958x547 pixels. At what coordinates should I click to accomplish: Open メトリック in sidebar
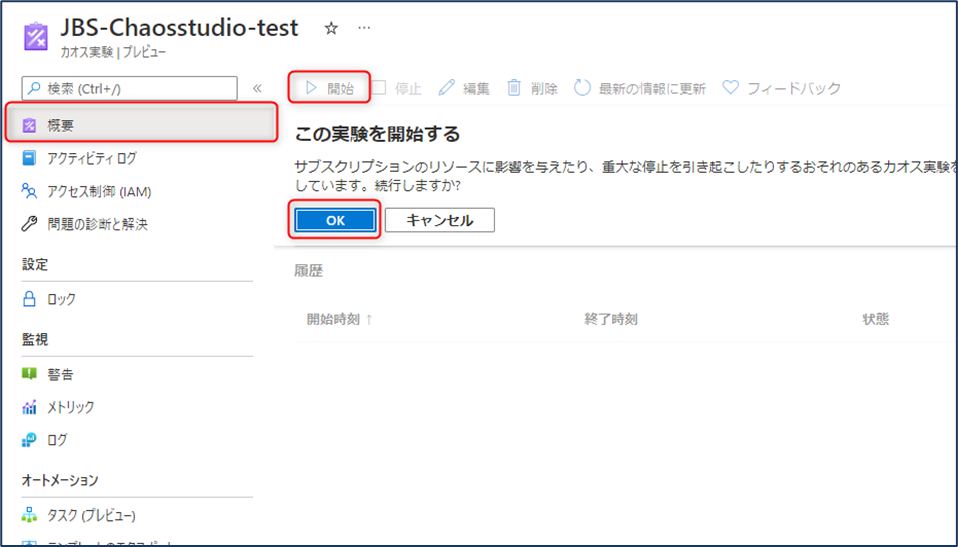click(70, 407)
